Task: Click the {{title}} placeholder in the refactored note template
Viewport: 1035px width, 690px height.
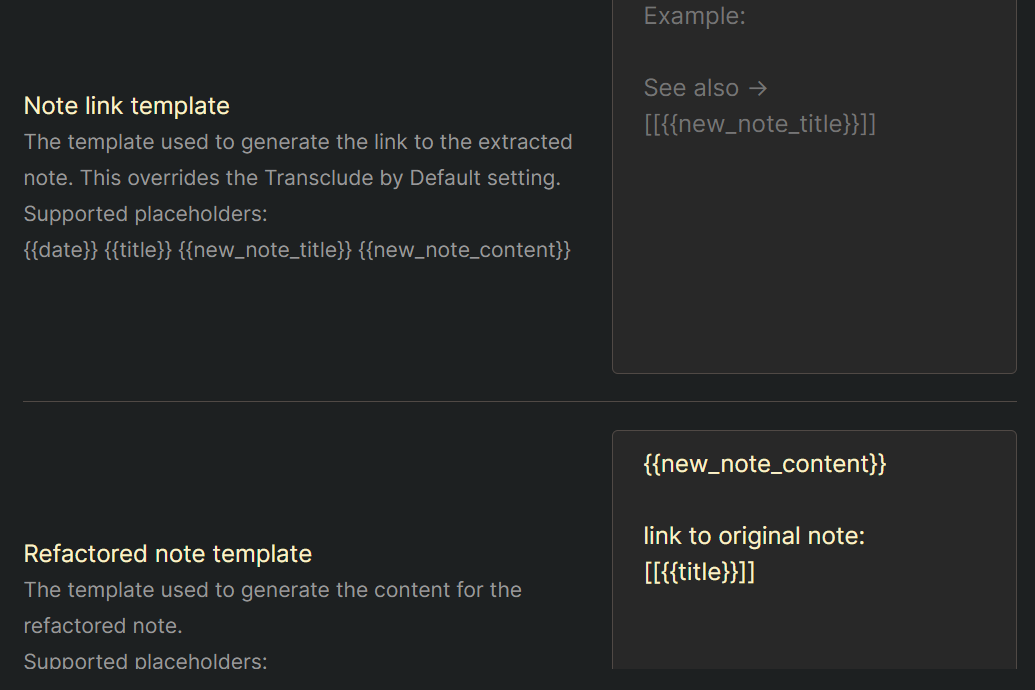Action: coord(700,572)
